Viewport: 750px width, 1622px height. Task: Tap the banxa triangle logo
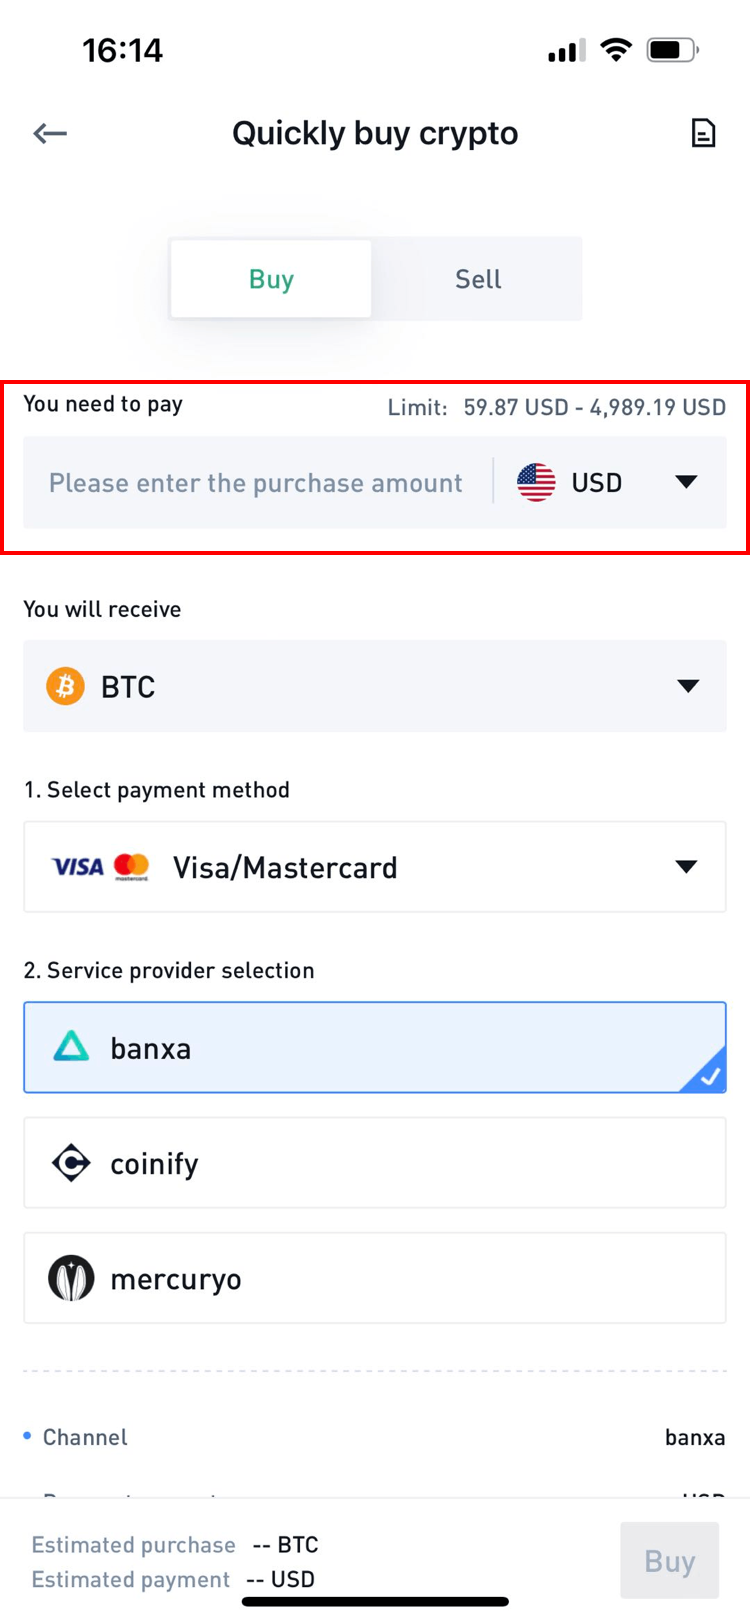tap(71, 1047)
